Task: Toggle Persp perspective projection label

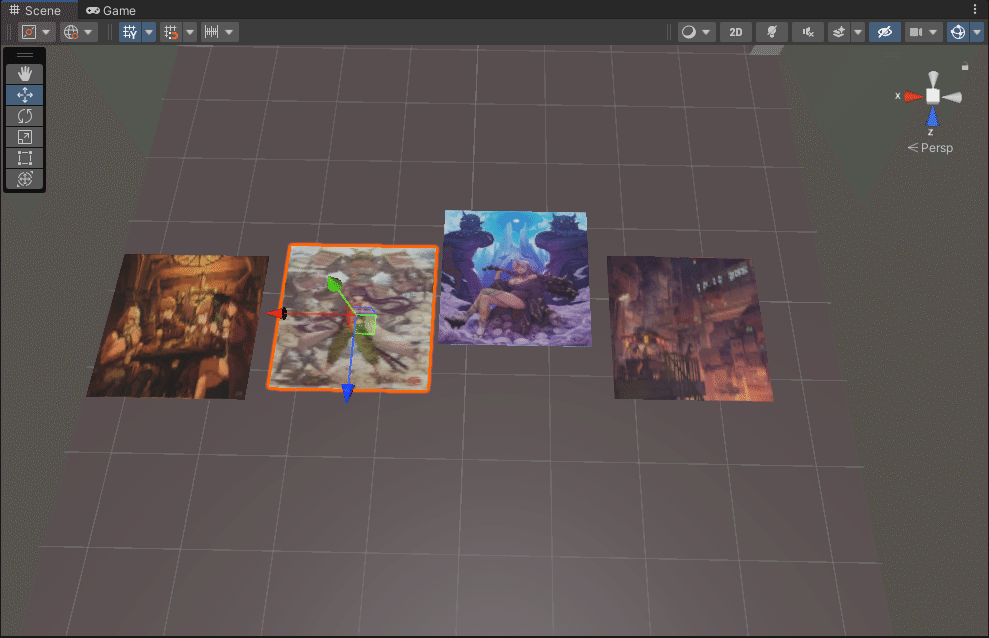Action: (930, 148)
